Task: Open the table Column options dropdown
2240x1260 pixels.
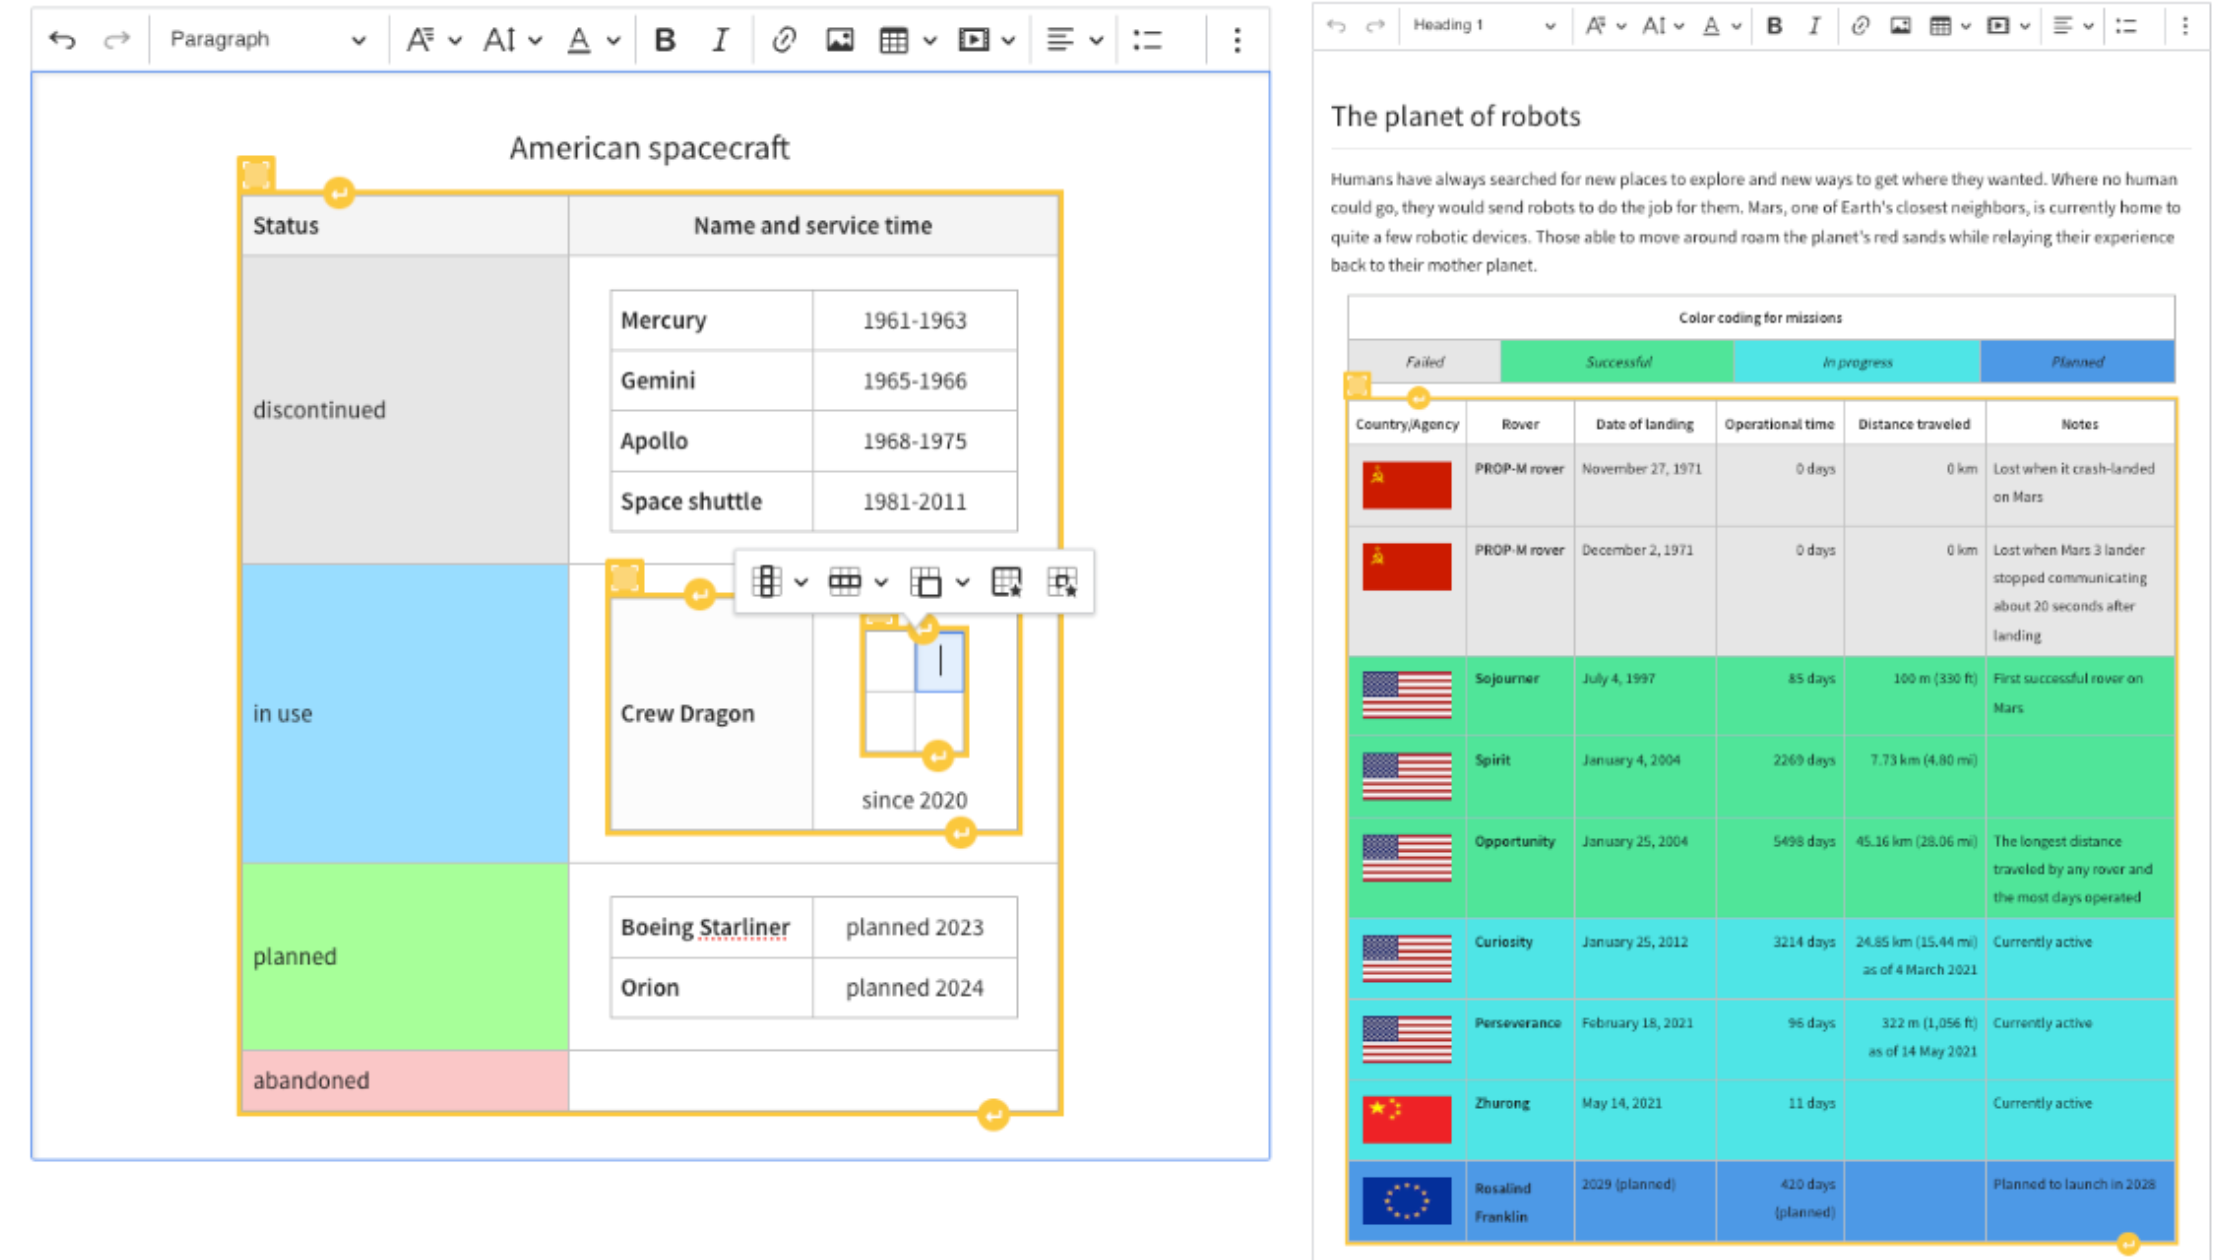Action: 779,581
